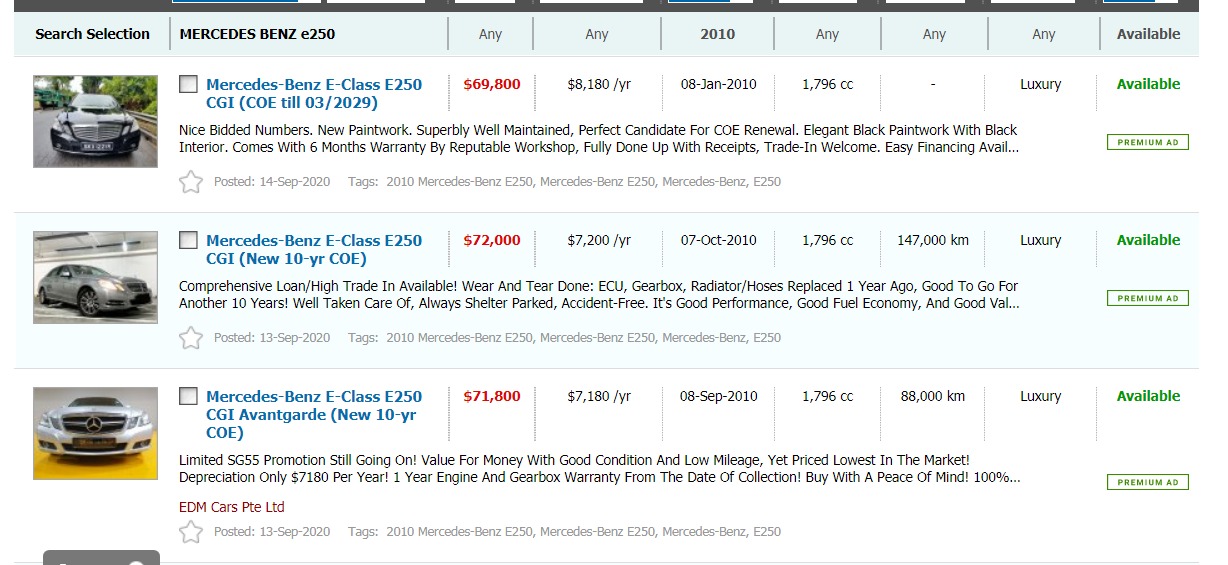1228x565 pixels.
Task: Select the checkbox for E250 CGI (New 10-yr COE)
Action: tap(188, 240)
